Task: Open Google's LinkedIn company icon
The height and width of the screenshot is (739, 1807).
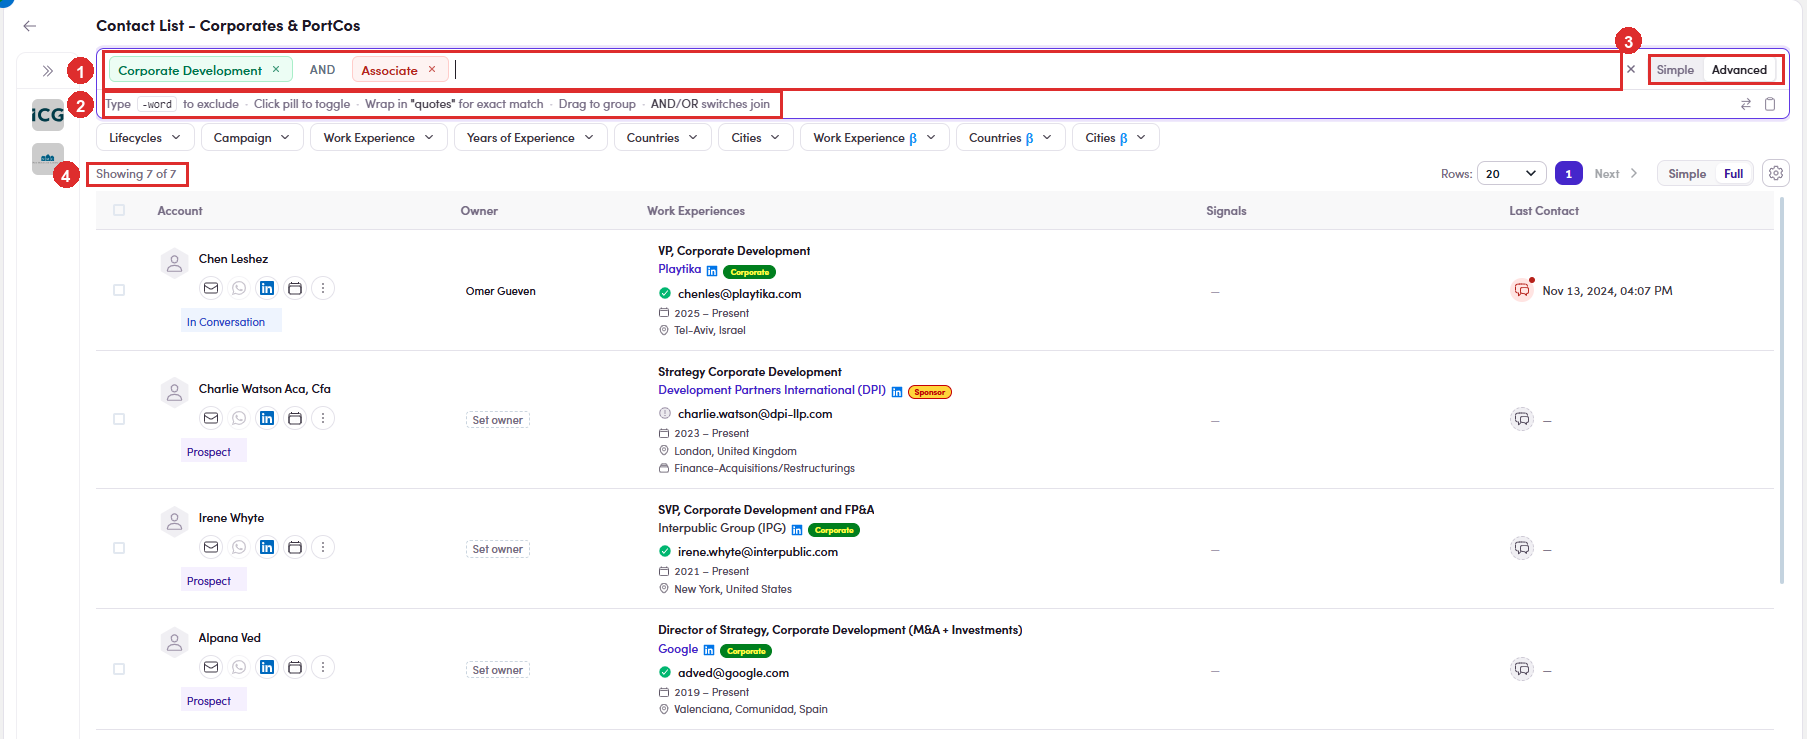Action: (x=709, y=650)
